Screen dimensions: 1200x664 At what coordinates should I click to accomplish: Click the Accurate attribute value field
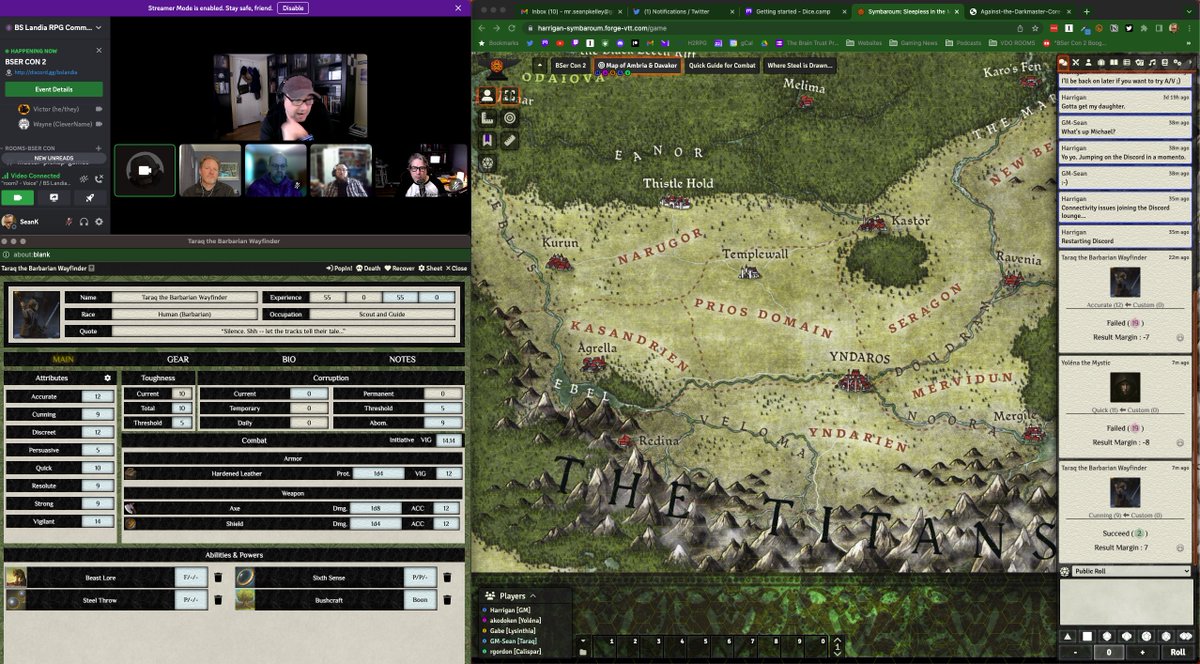click(97, 397)
